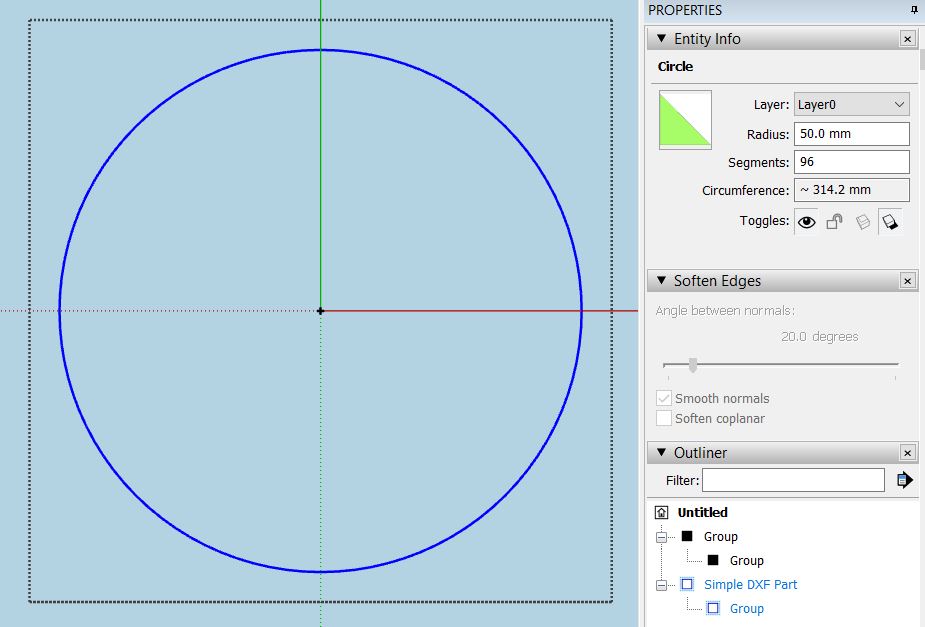The width and height of the screenshot is (925, 627).
Task: Close the Entity Info panel
Action: (x=907, y=39)
